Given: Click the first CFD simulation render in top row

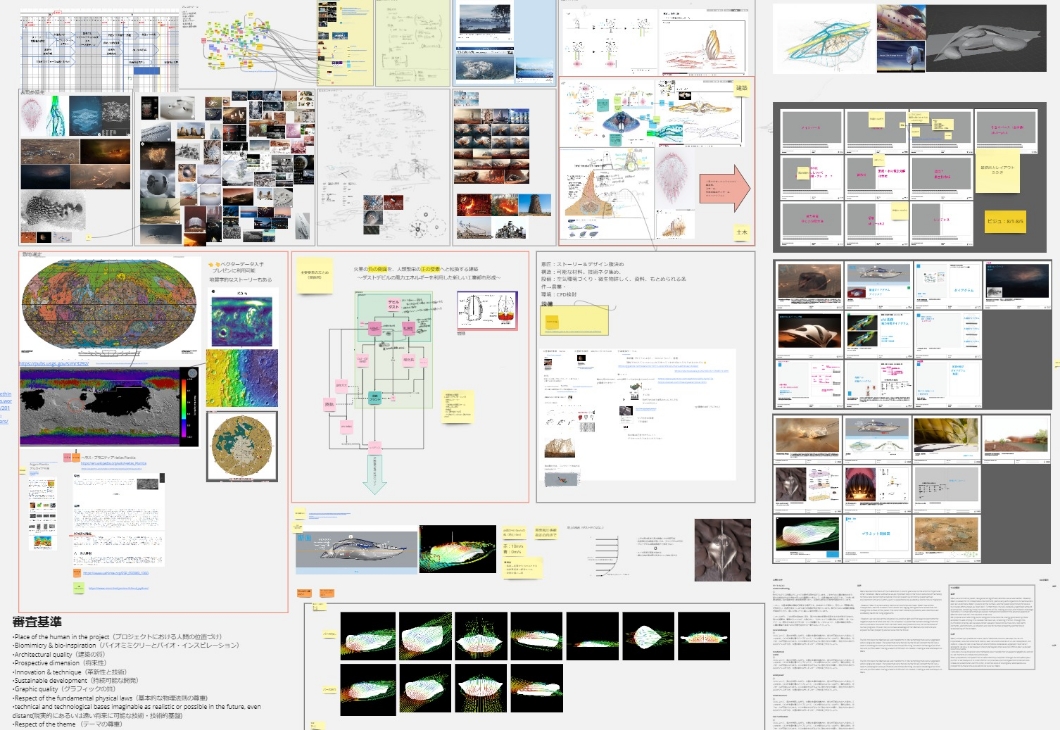Looking at the screenshot, I should tap(368, 634).
